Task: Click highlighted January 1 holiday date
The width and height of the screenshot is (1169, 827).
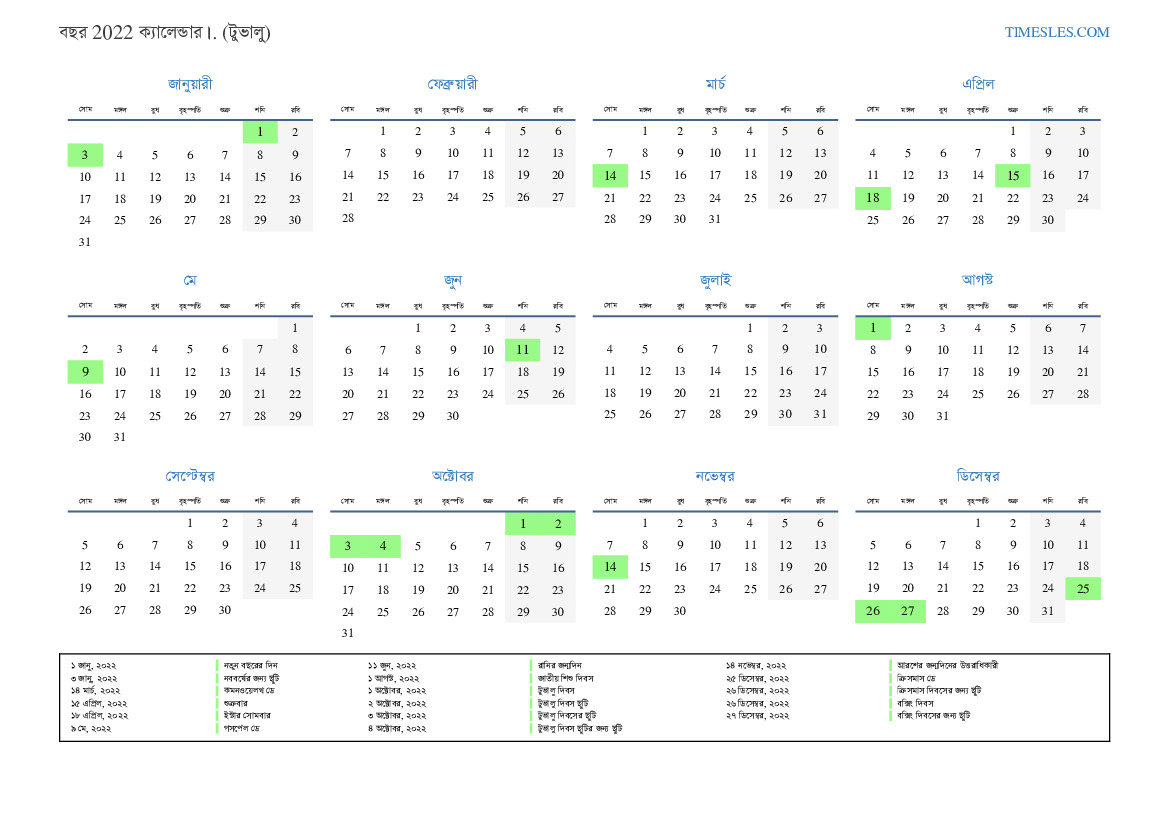Action: point(260,131)
